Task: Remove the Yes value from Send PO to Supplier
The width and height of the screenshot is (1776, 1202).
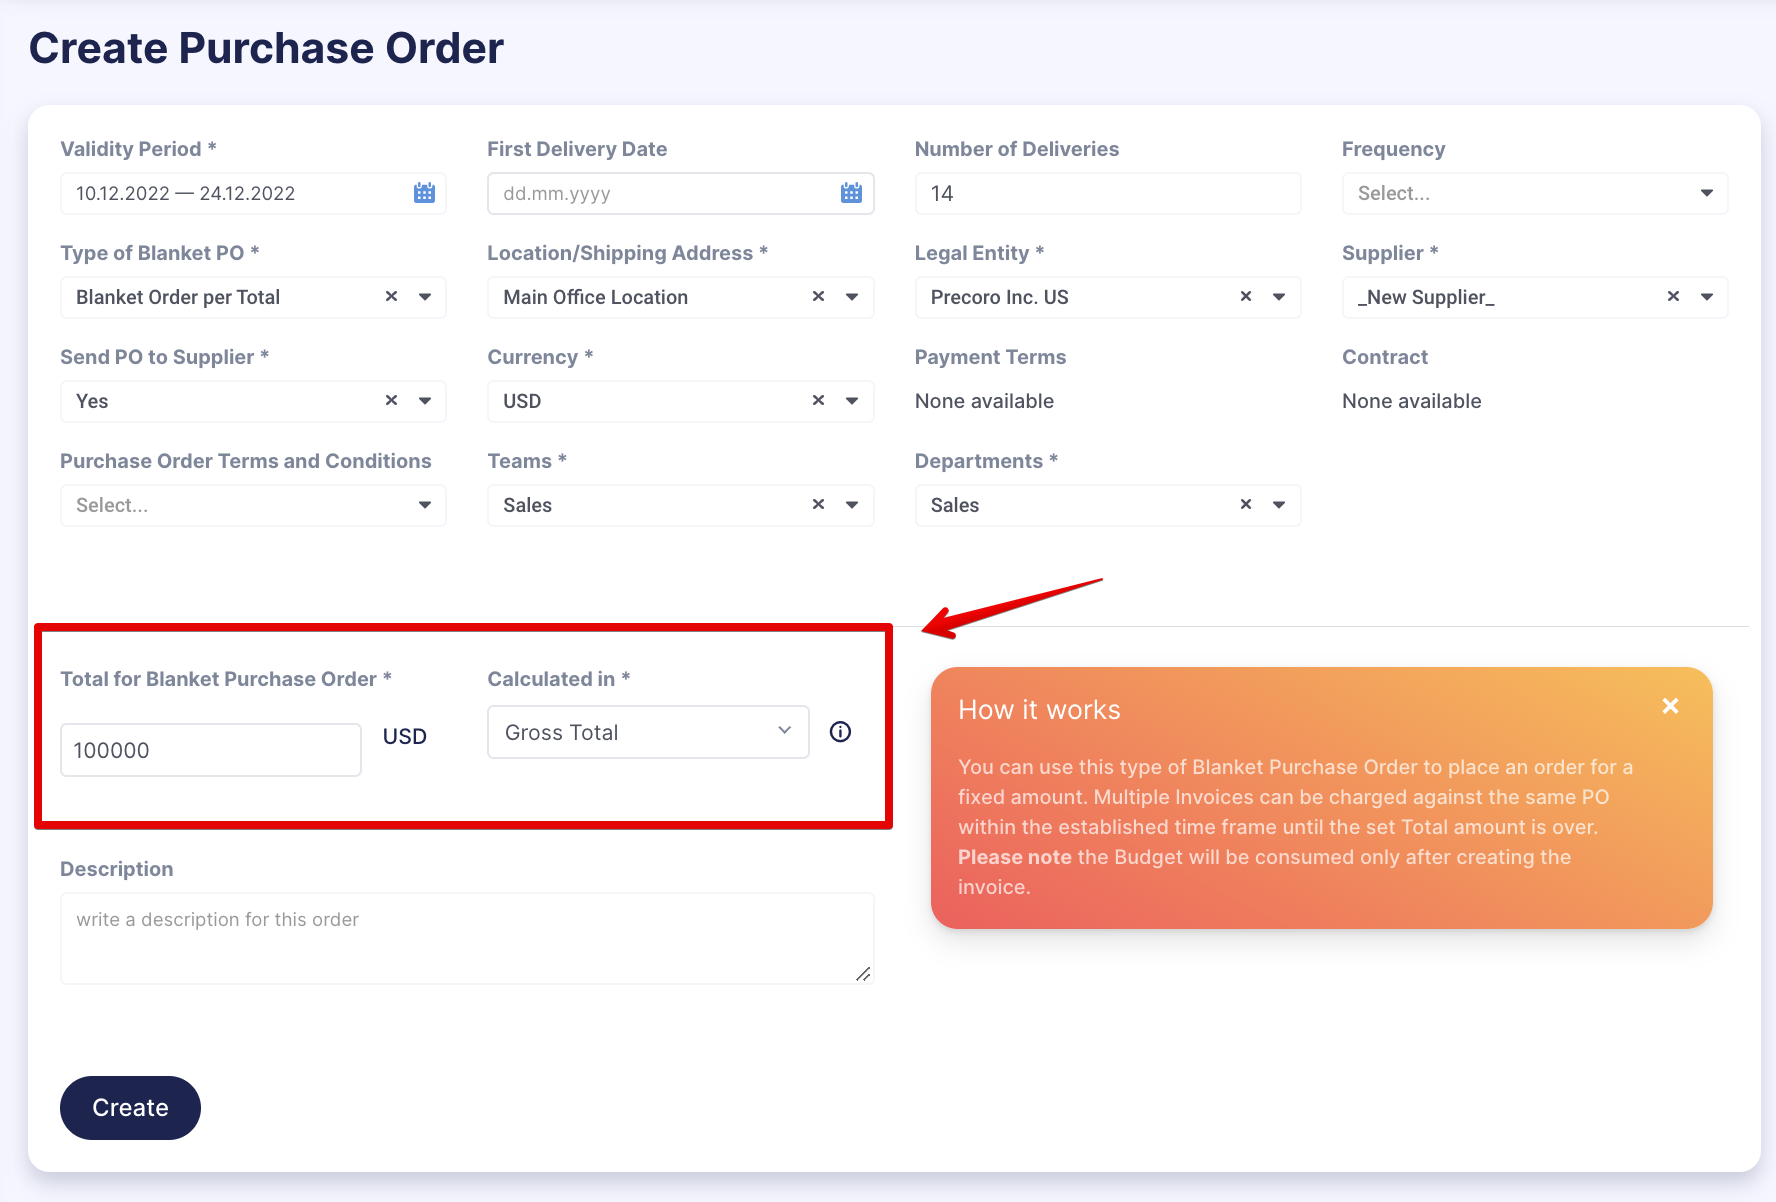Action: click(389, 401)
